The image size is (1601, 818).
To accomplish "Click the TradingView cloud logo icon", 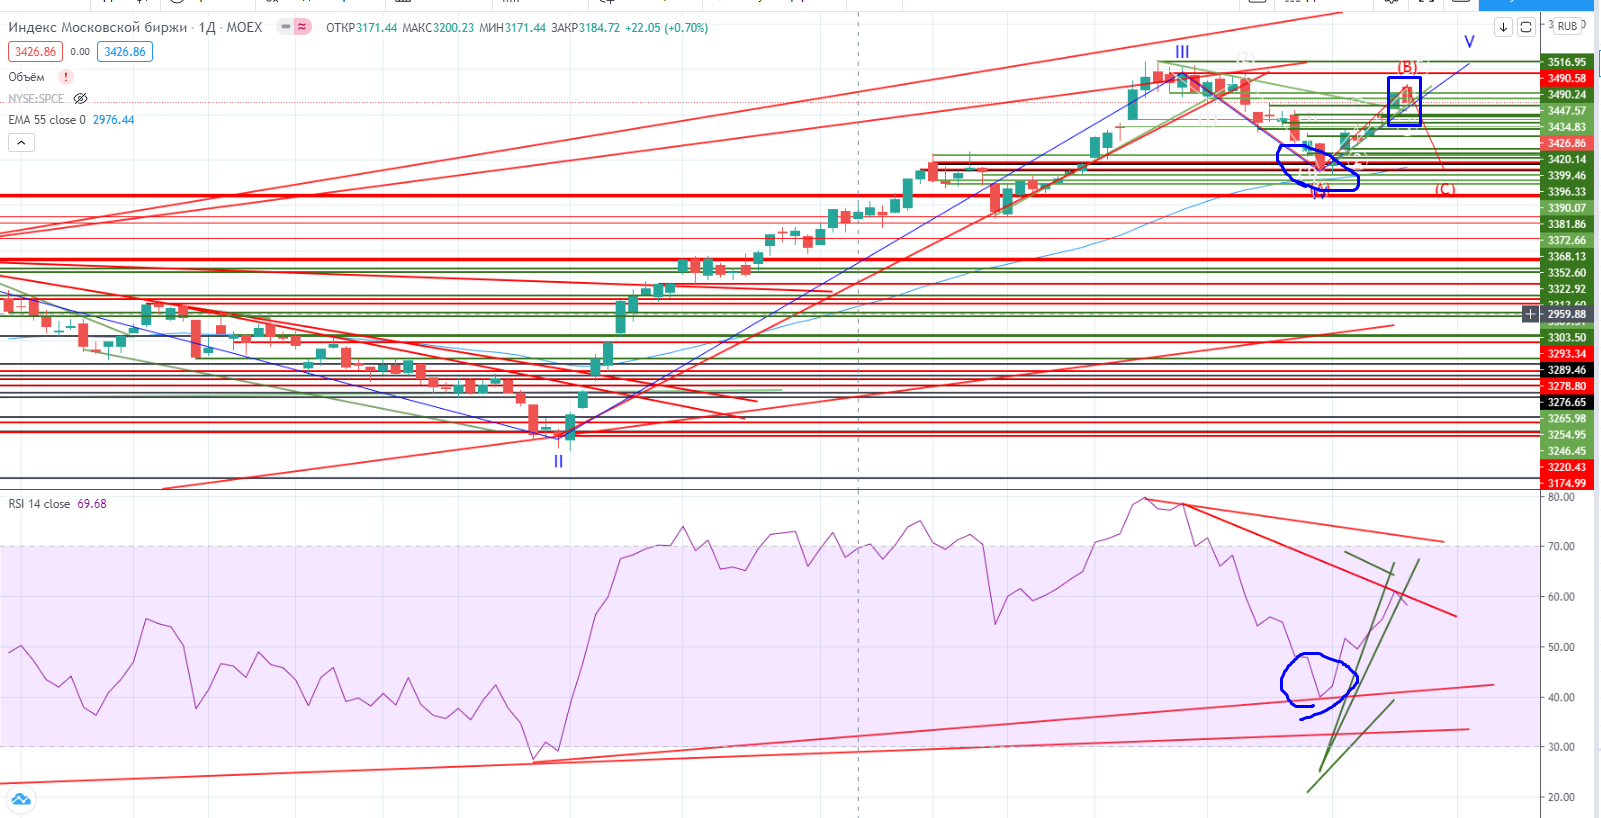I will pos(21,799).
